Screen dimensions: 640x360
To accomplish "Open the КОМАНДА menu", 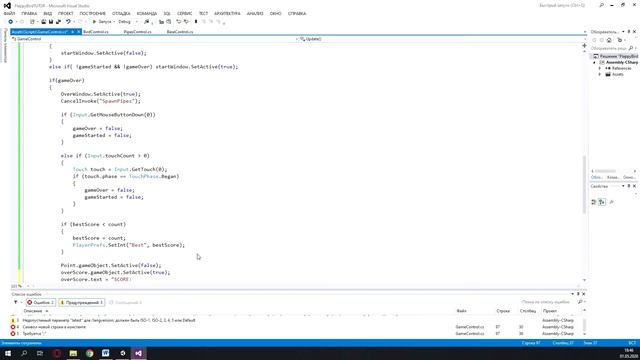I will 147,13.
